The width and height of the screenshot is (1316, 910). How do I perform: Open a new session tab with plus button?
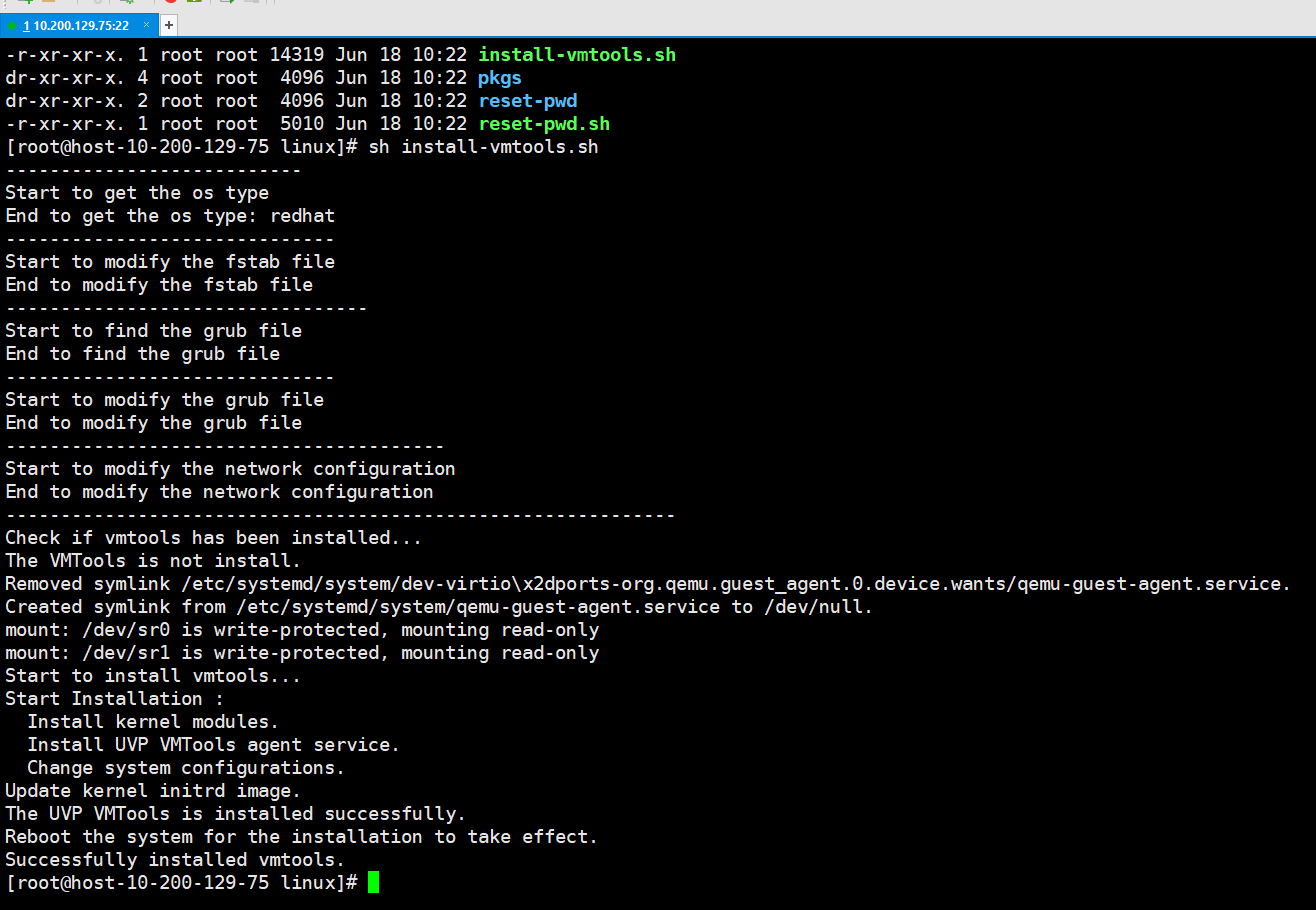[x=168, y=25]
